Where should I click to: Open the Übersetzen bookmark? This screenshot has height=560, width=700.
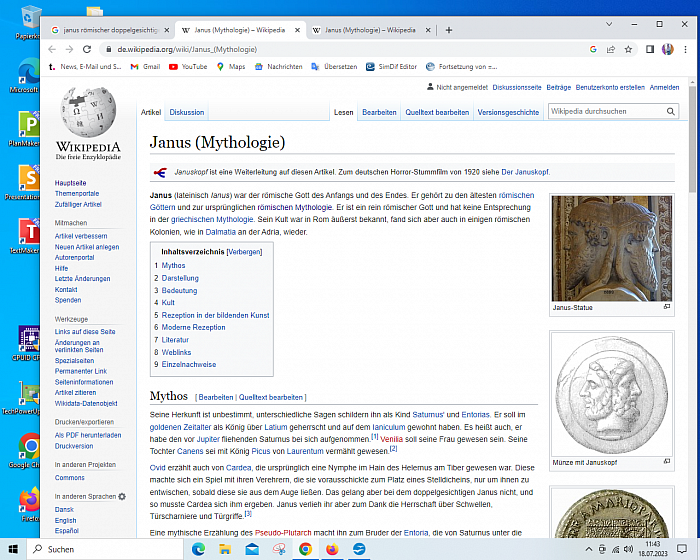(334, 67)
